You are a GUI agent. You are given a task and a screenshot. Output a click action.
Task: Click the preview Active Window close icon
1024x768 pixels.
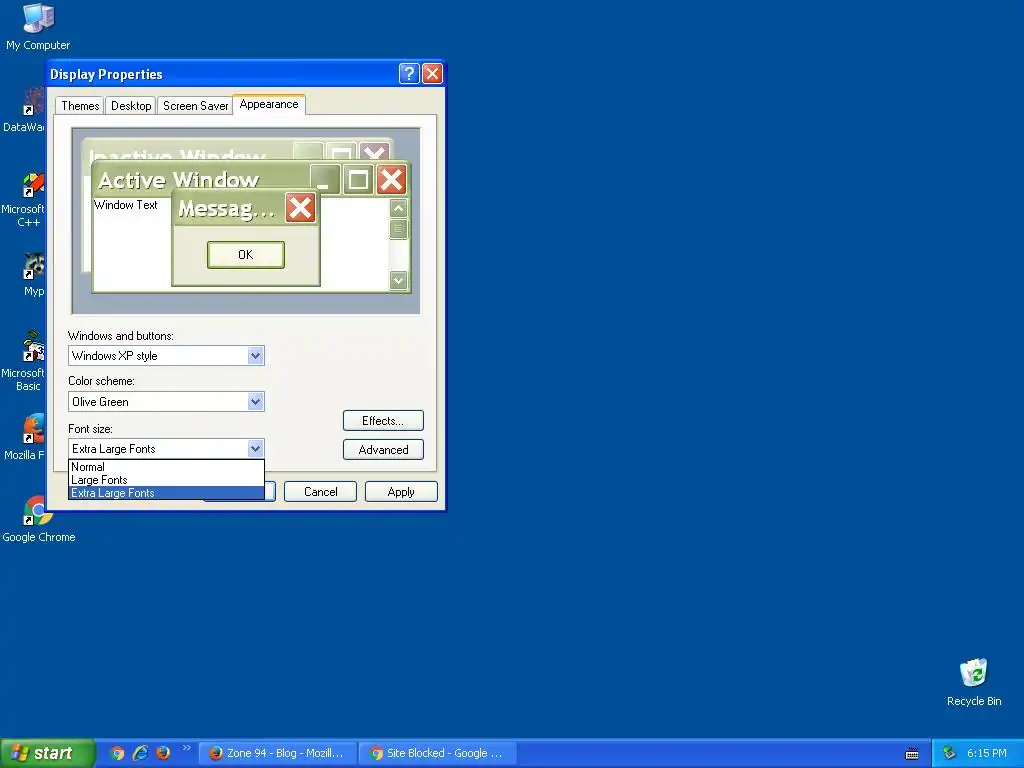pos(391,180)
